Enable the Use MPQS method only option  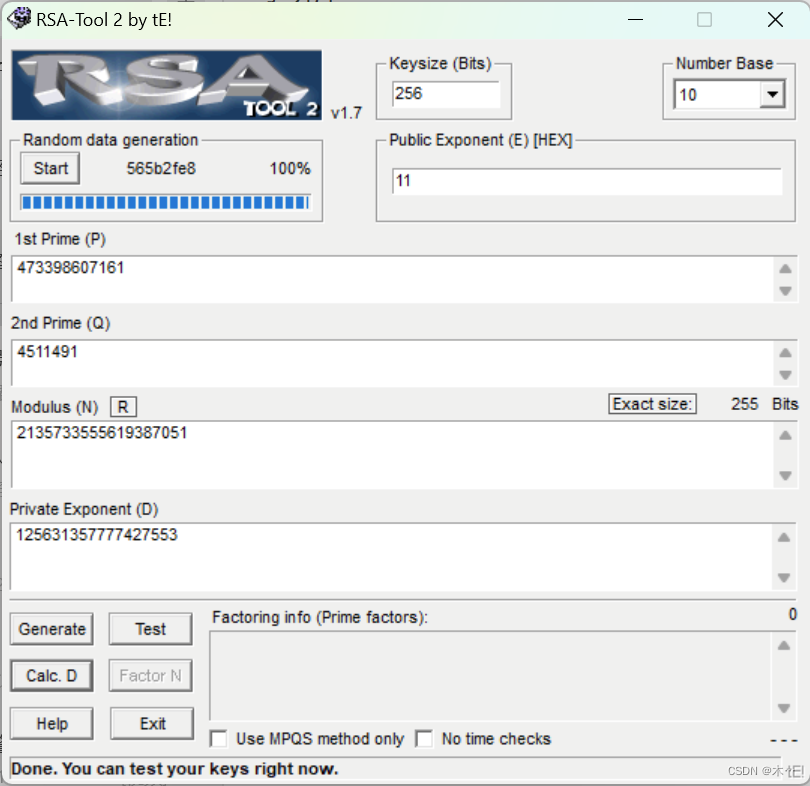click(218, 738)
